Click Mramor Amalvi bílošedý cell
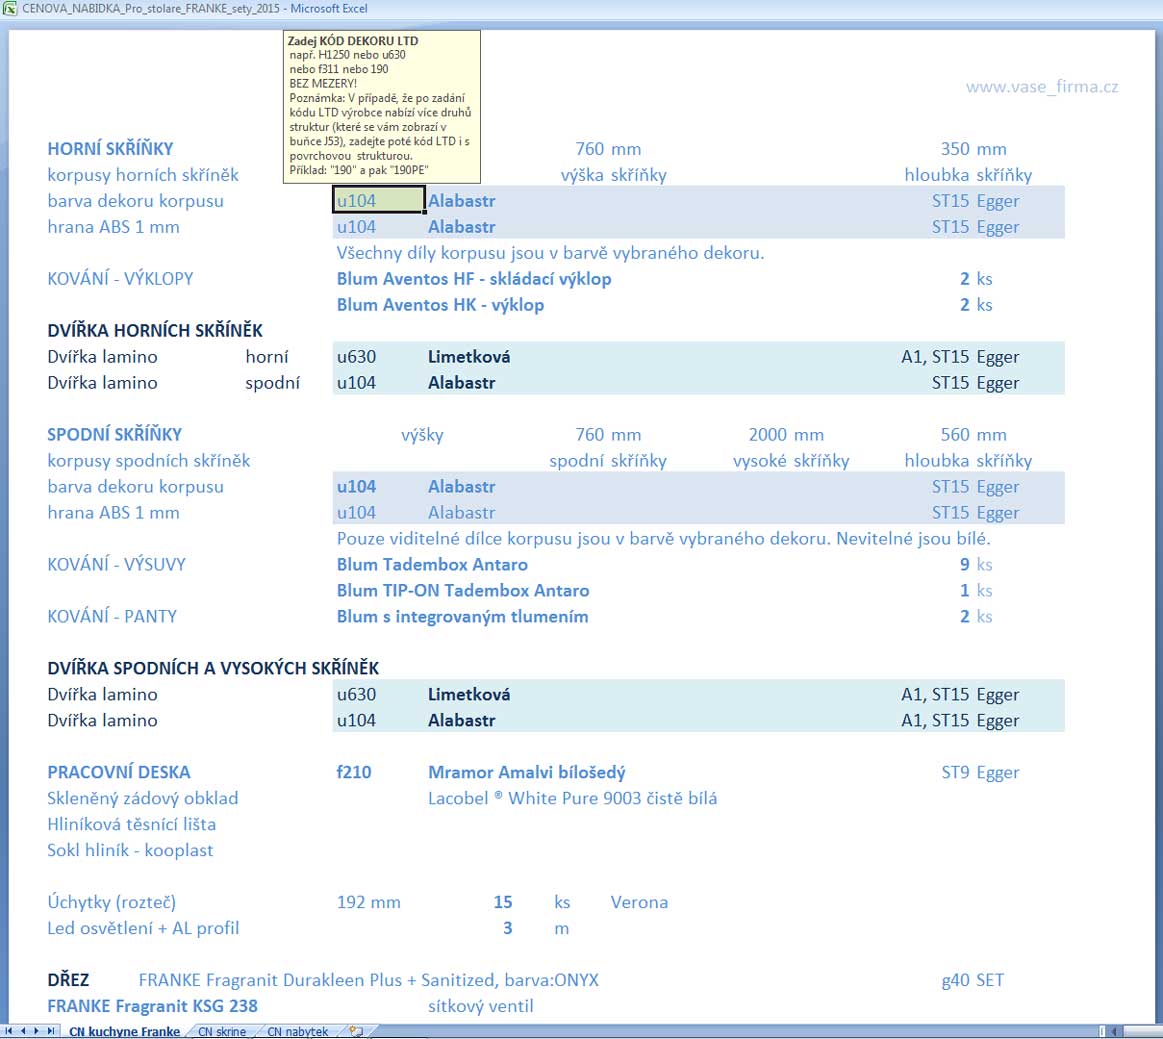 click(527, 772)
